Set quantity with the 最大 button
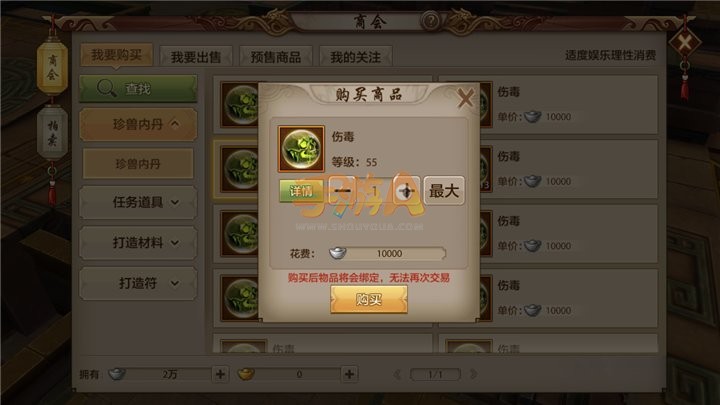 click(x=444, y=191)
